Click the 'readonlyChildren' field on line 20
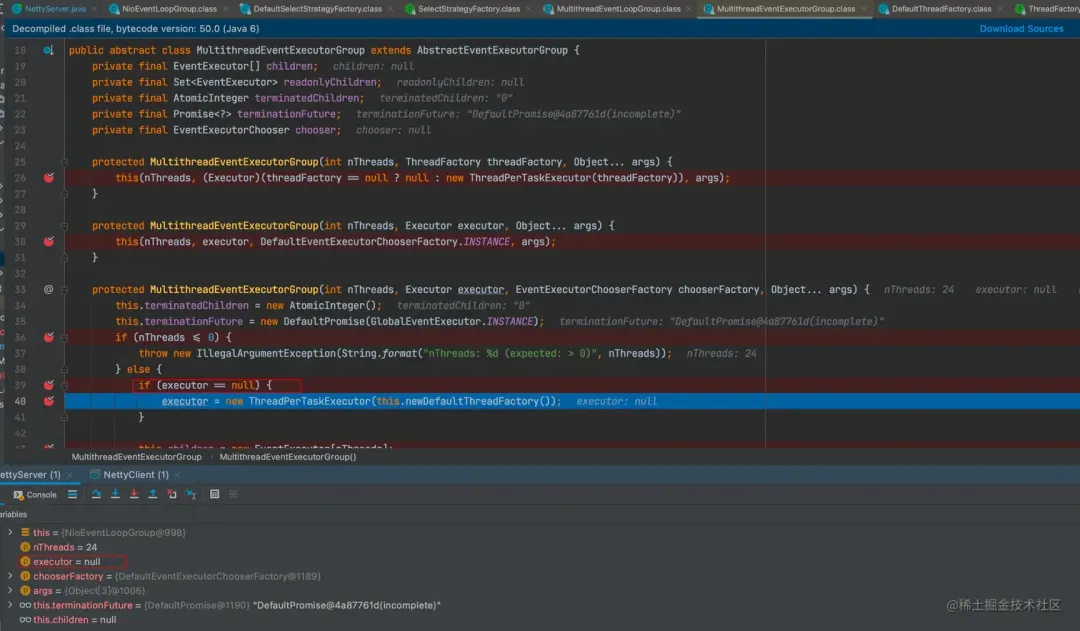Viewport: 1080px width, 631px height. click(x=330, y=82)
